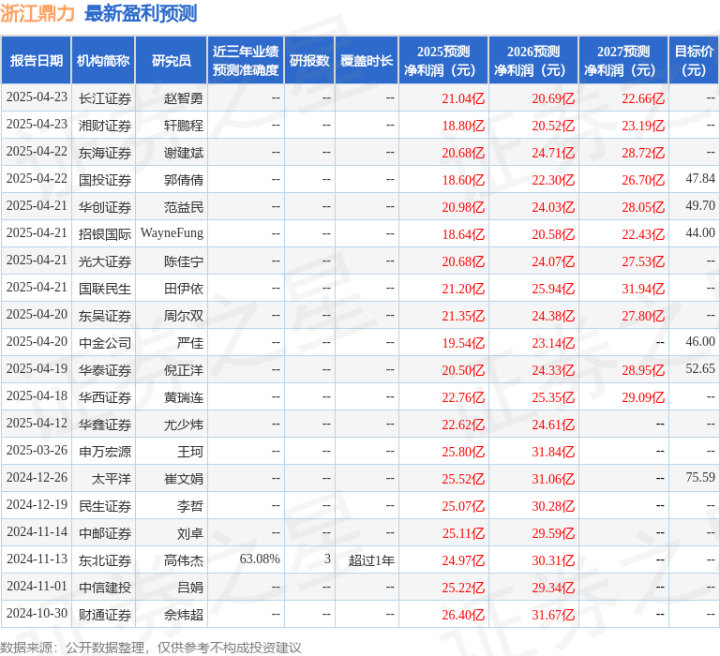Click the 机构简称 column header
The image size is (720, 656).
tap(104, 61)
